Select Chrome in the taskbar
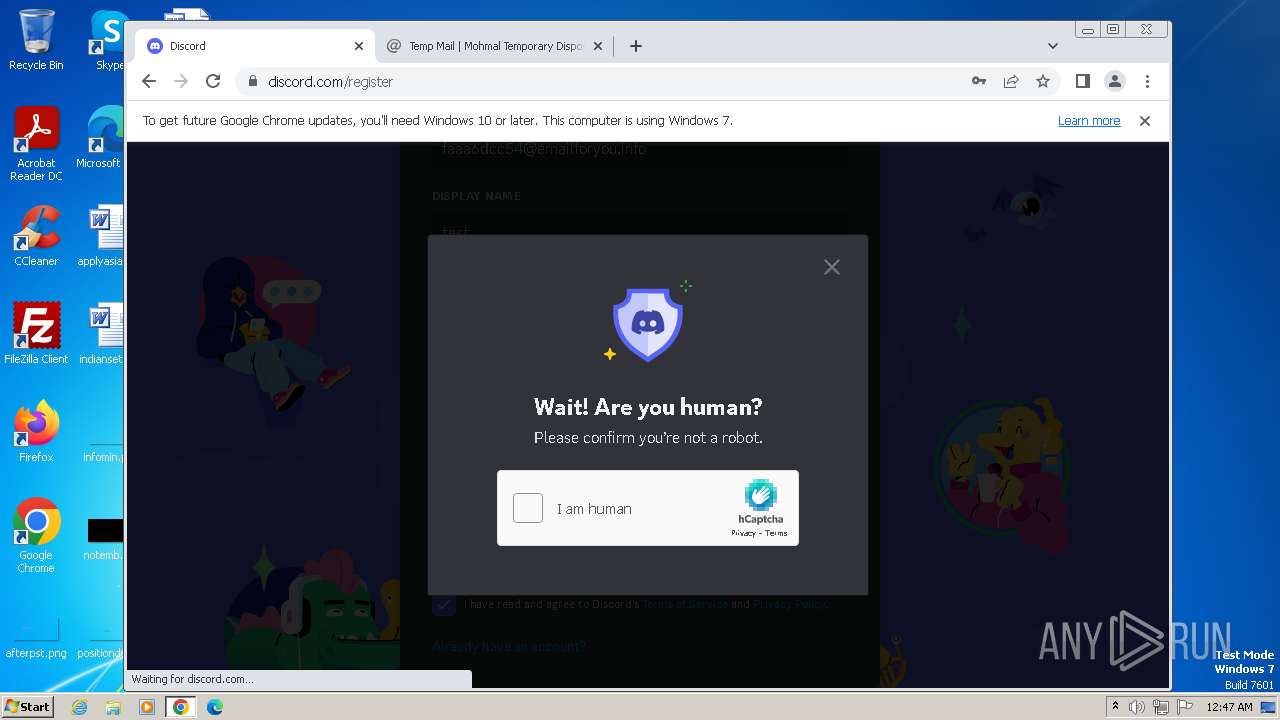This screenshot has width=1280, height=720. pos(181,707)
